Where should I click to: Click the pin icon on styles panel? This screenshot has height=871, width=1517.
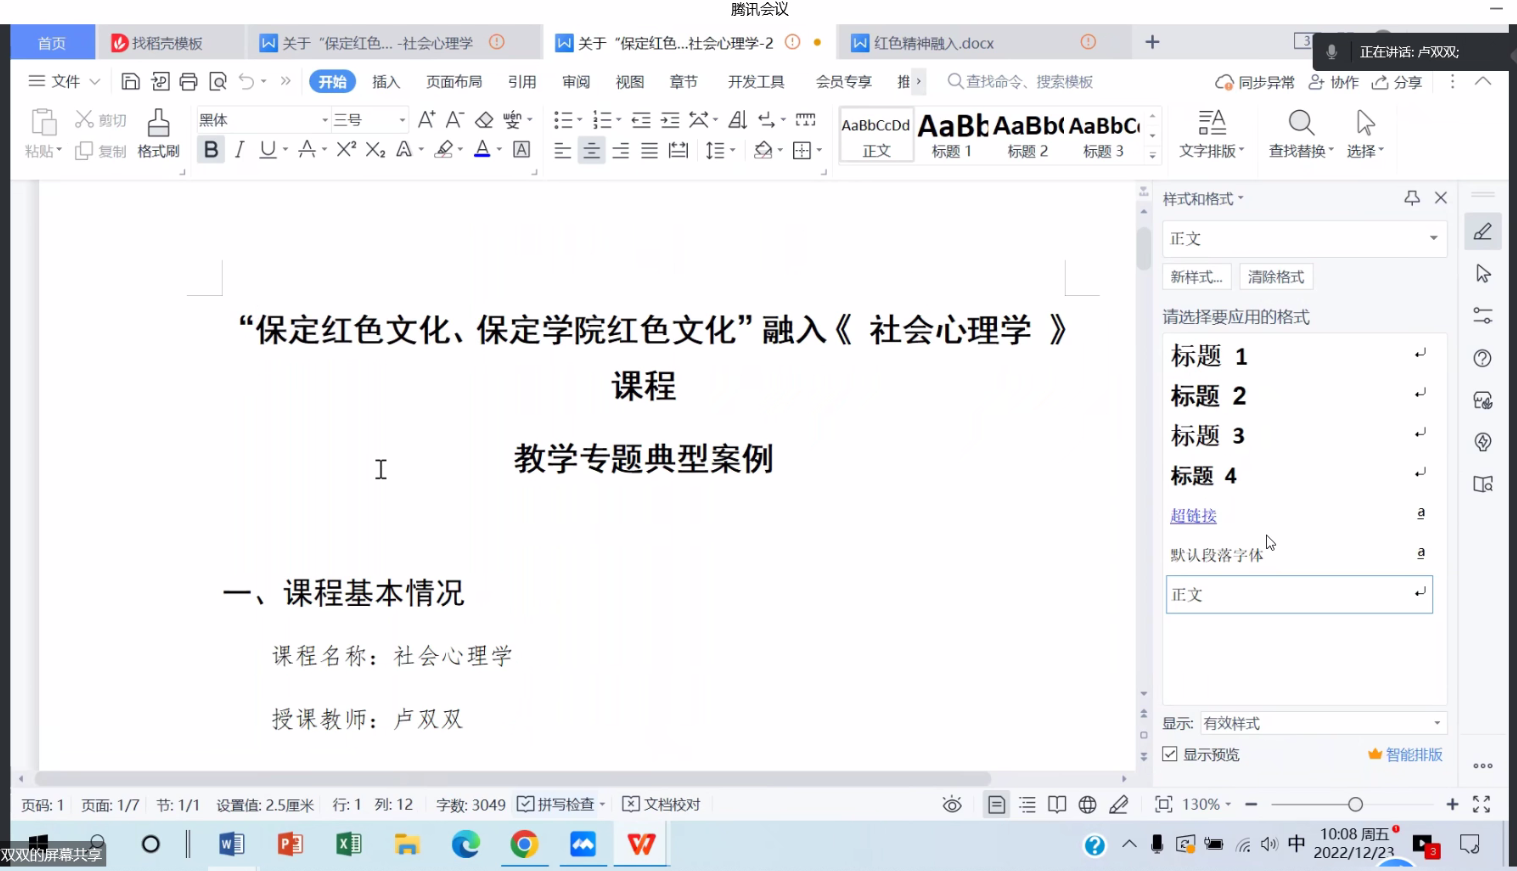point(1412,198)
